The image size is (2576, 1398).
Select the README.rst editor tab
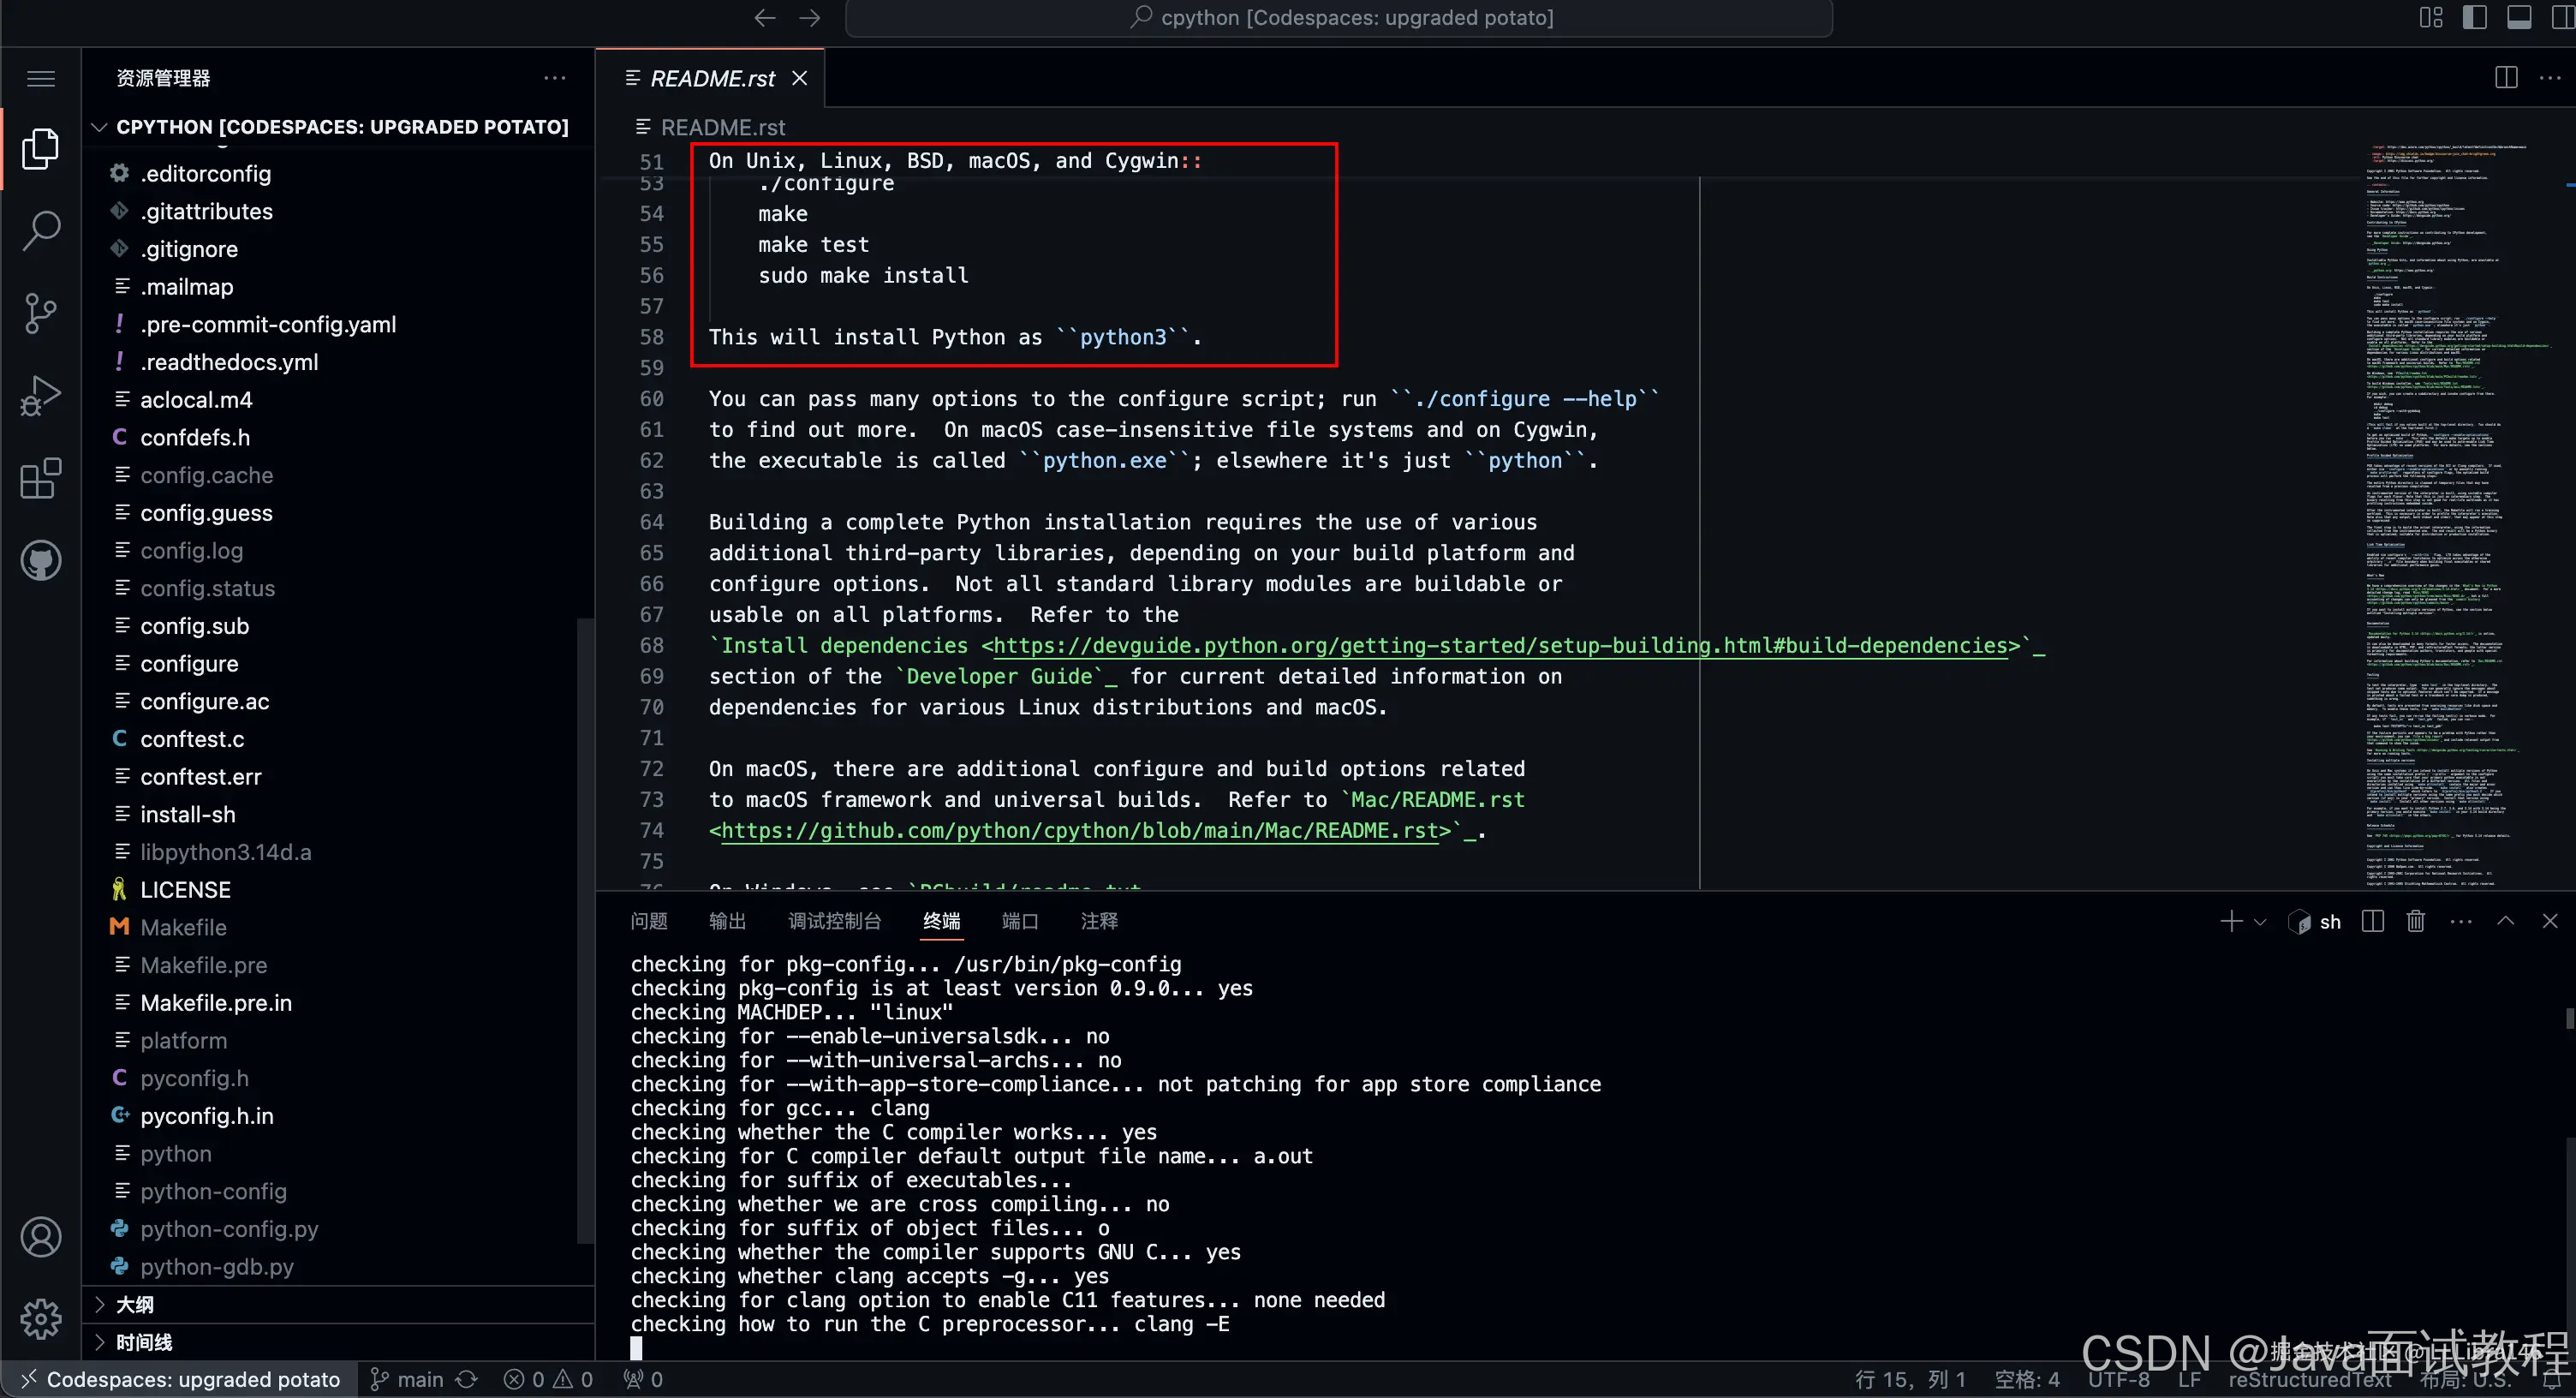[711, 78]
